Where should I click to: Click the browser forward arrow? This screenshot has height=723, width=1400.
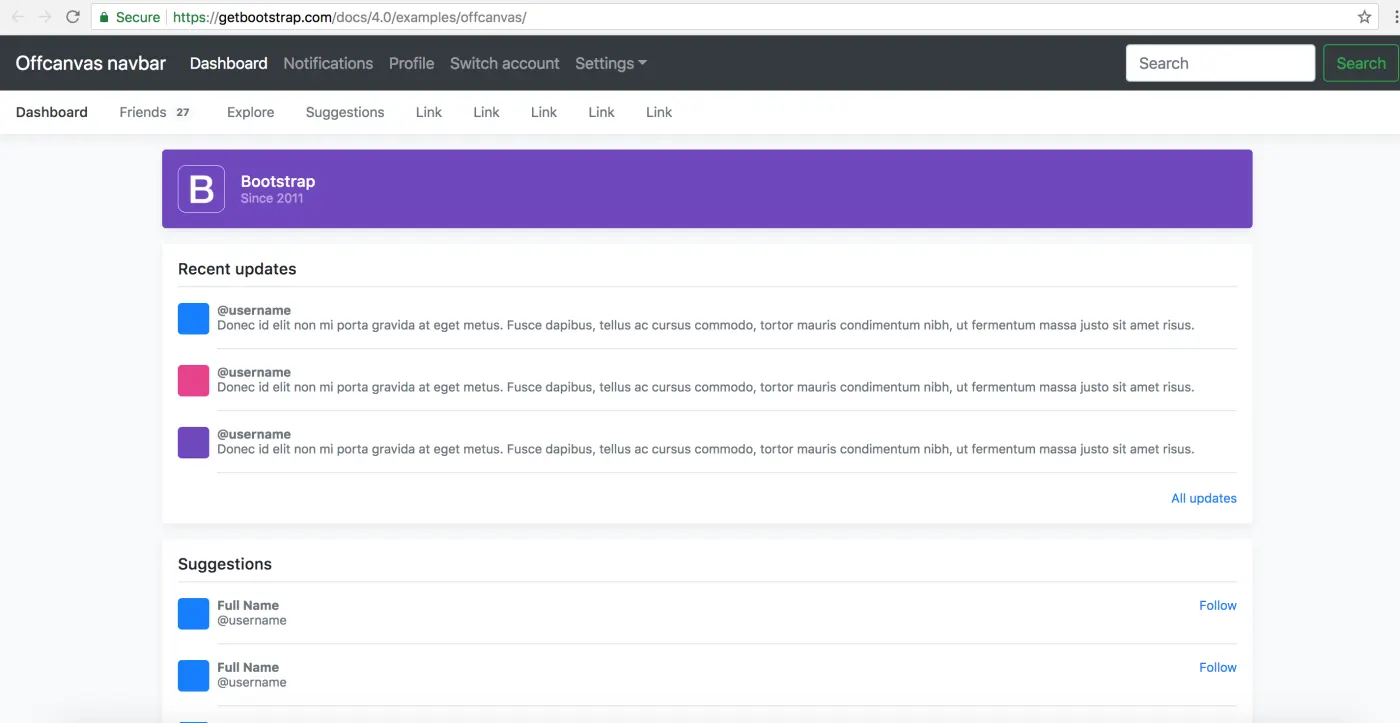point(45,17)
